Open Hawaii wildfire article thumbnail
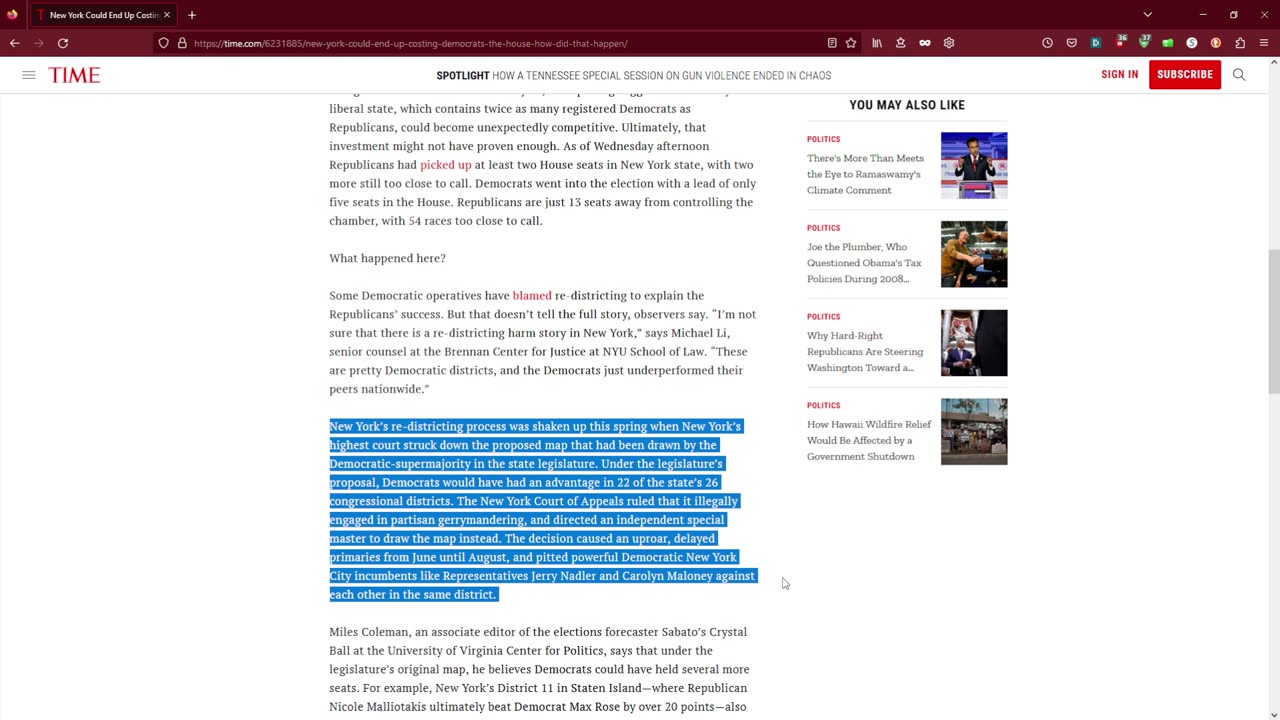 coord(974,432)
